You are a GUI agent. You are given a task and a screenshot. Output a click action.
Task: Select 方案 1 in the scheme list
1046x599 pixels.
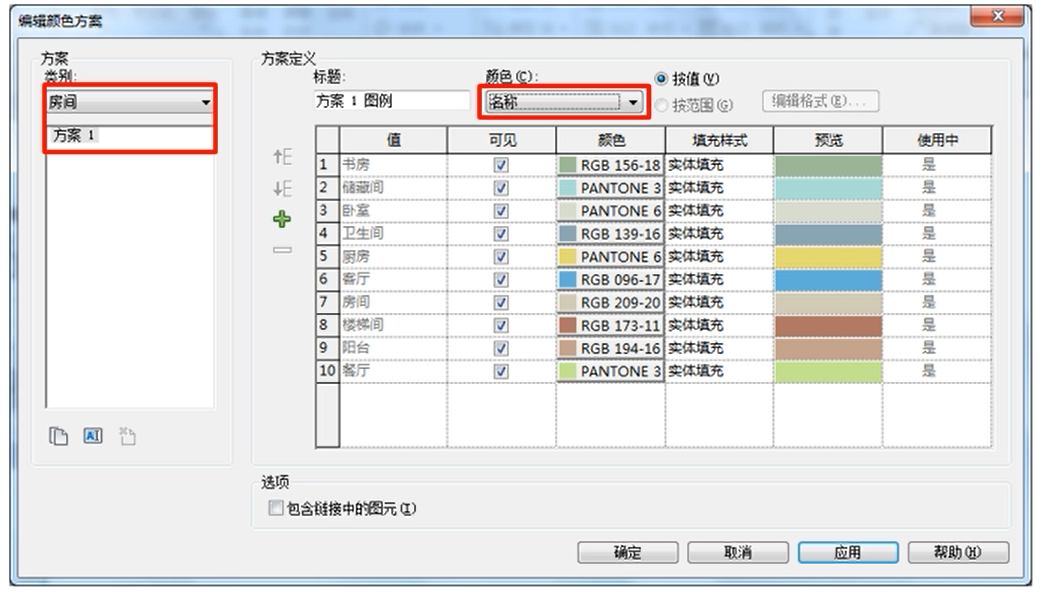(x=77, y=137)
